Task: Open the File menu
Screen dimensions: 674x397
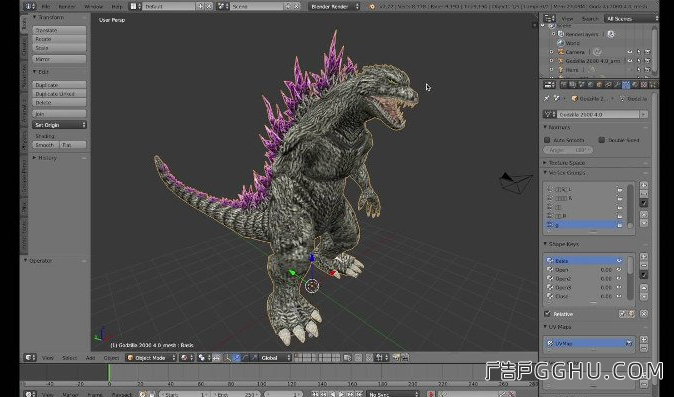Action: tap(46, 6)
